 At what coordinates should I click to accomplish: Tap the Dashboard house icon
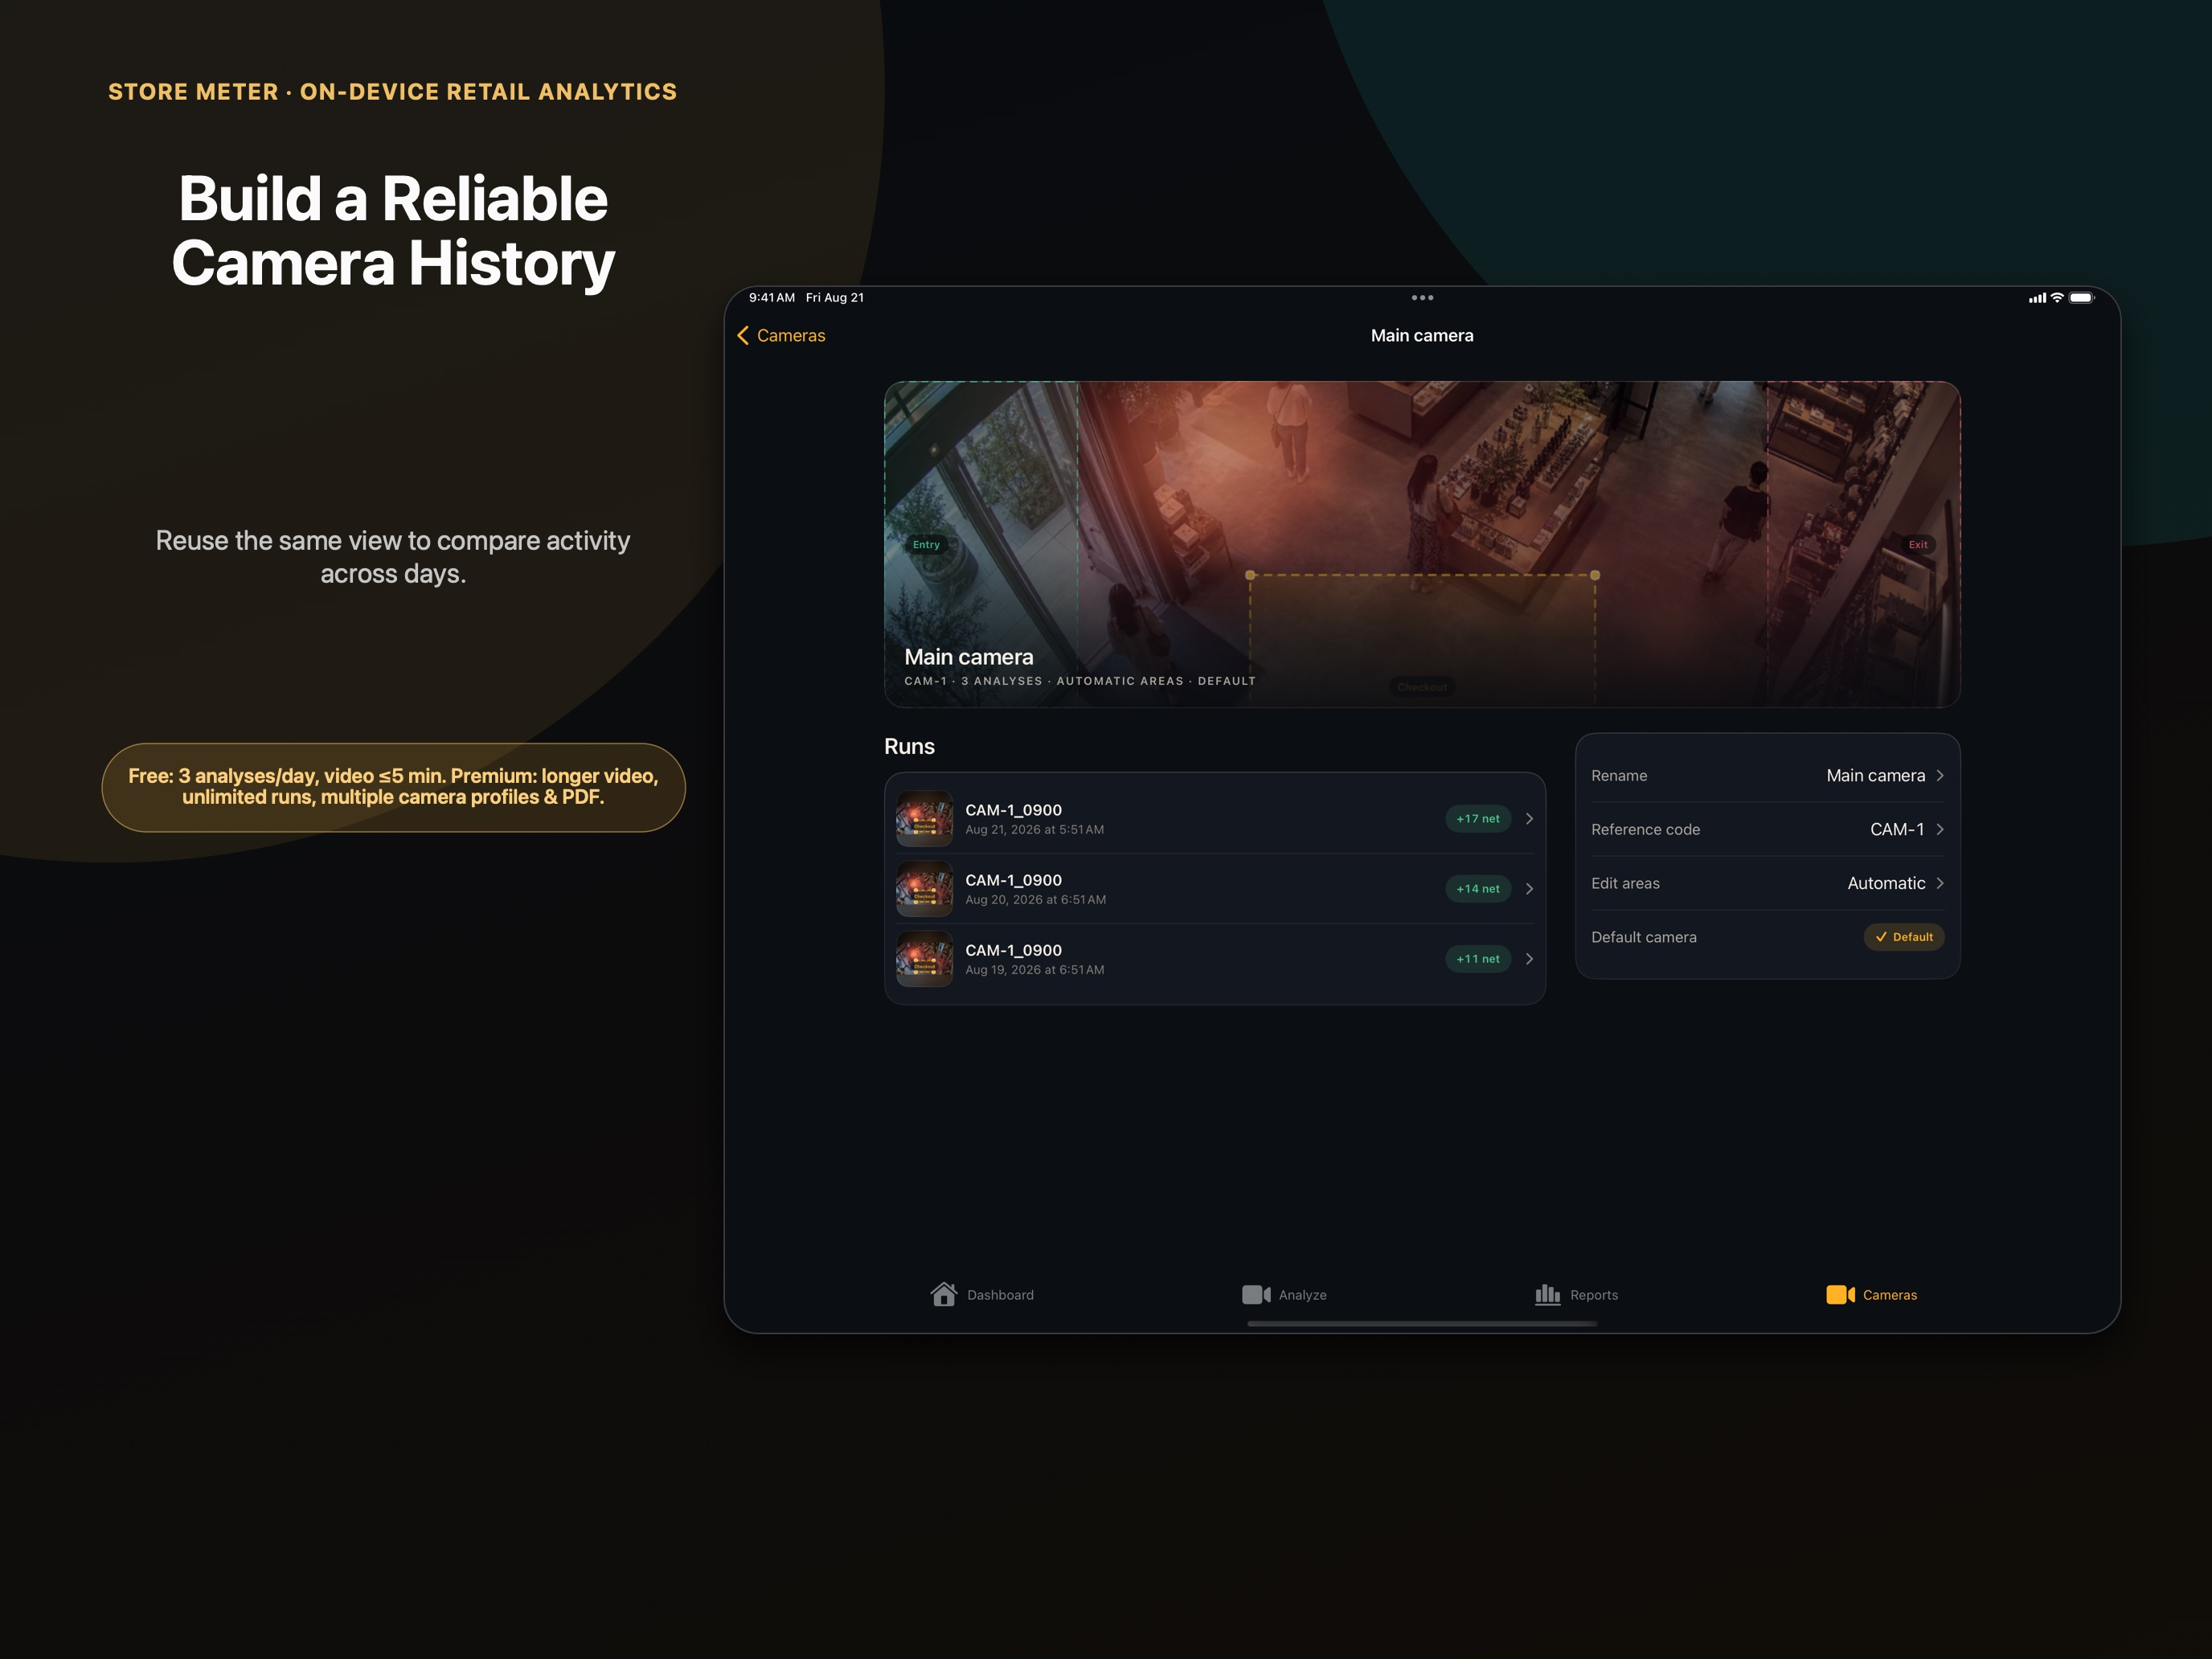click(944, 1294)
